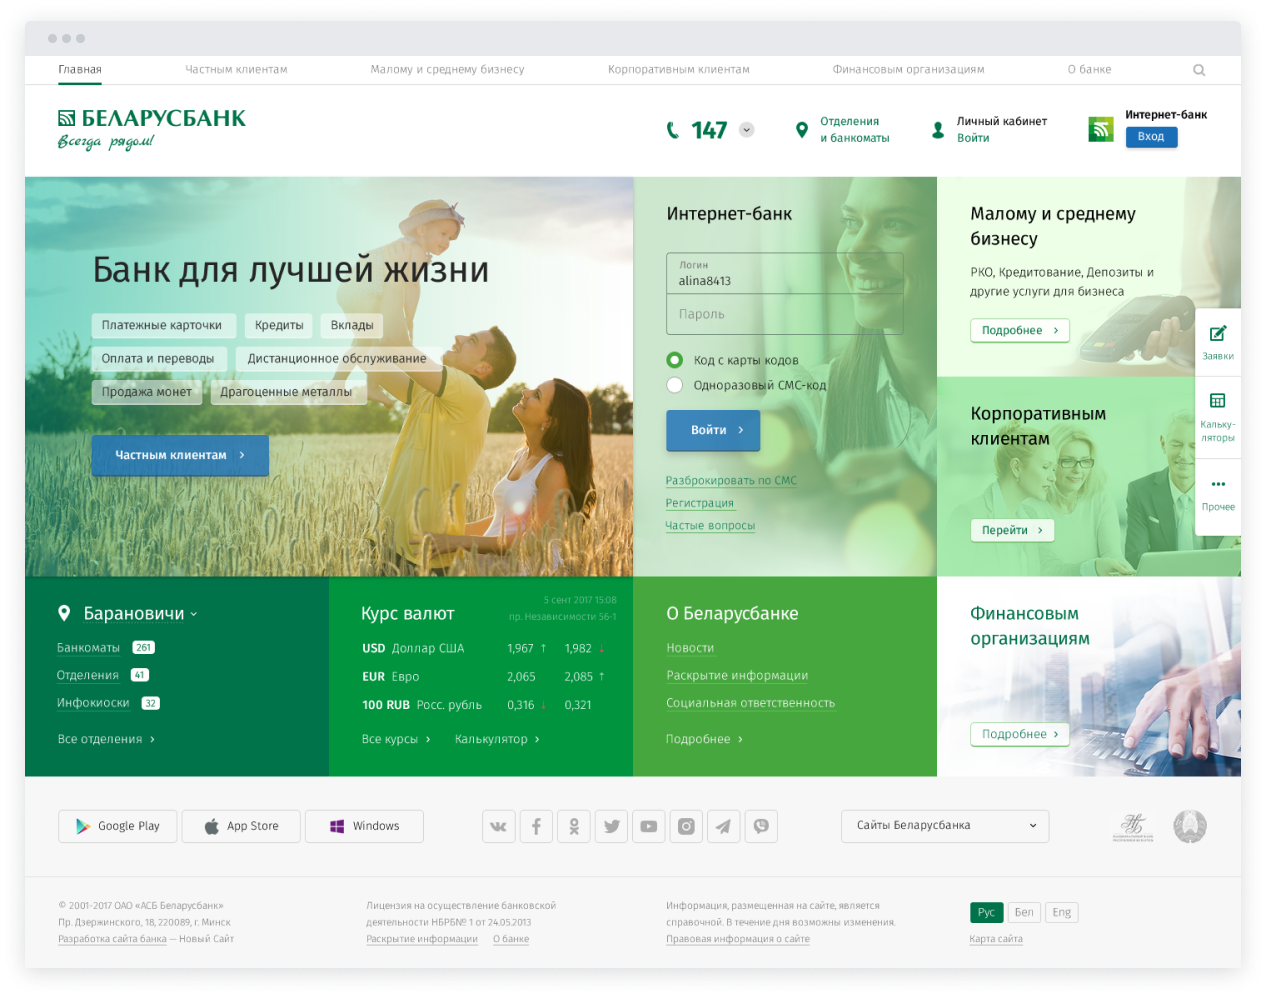The image size is (1266, 997).
Task: Click the Драгоценные металлы tag
Action: pos(287,392)
